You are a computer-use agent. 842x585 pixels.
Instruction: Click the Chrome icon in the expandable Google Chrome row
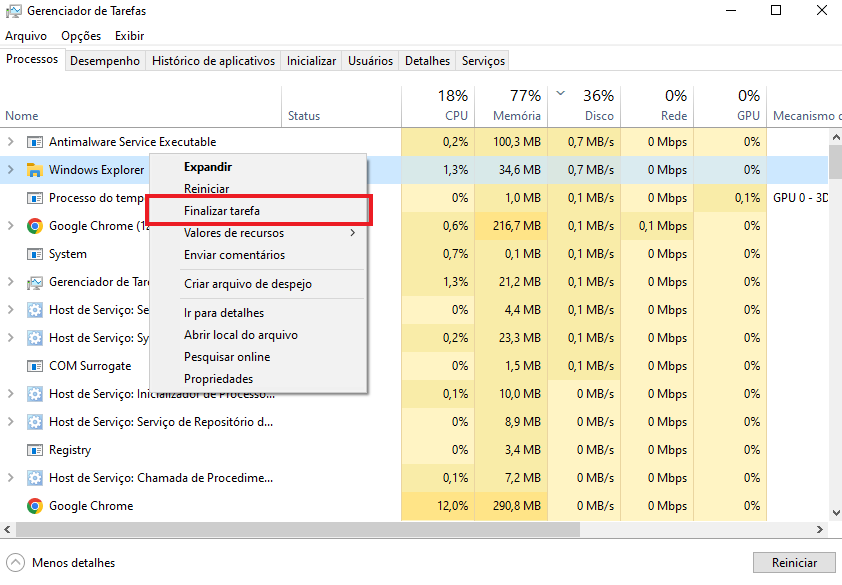[x=35, y=226]
